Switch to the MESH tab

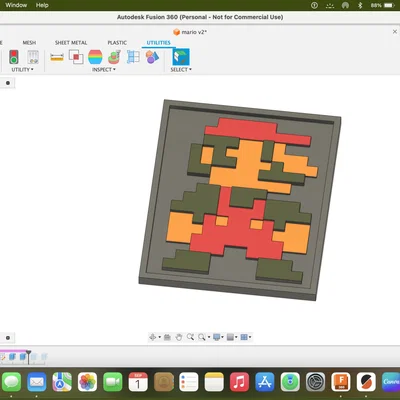tap(29, 43)
